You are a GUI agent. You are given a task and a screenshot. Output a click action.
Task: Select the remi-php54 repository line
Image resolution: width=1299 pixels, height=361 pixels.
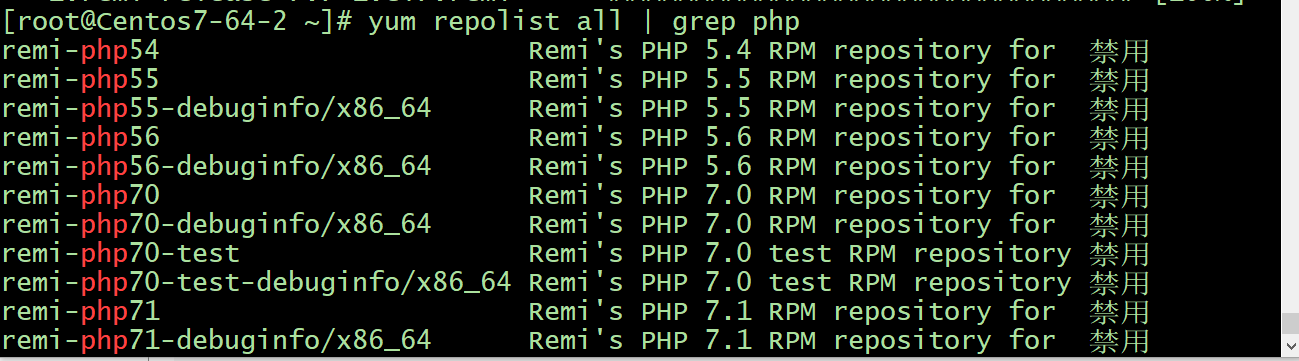575,51
